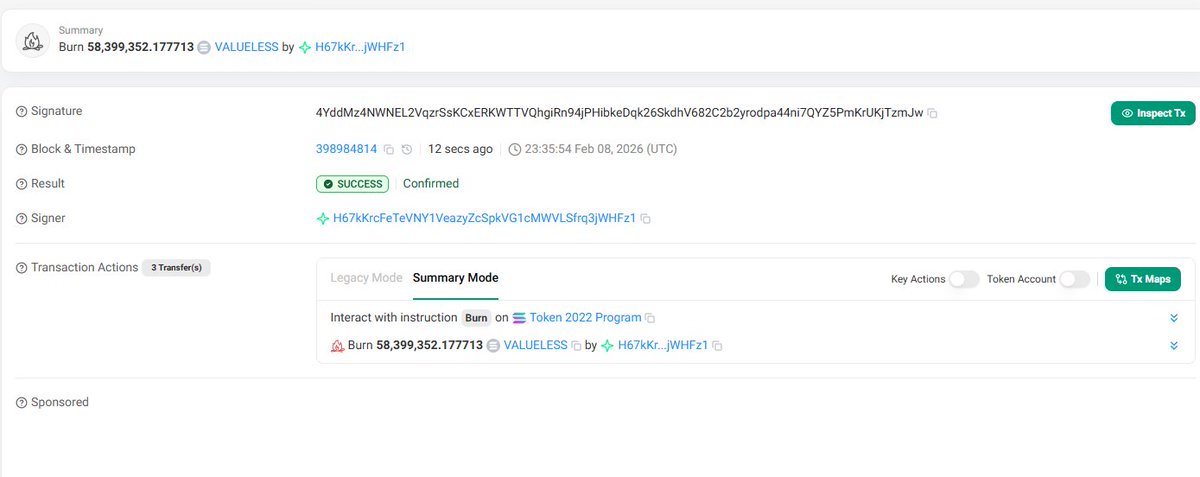Open H67kKr...jWHFz1 link in Burn action row
This screenshot has width=1200, height=477.
(663, 345)
